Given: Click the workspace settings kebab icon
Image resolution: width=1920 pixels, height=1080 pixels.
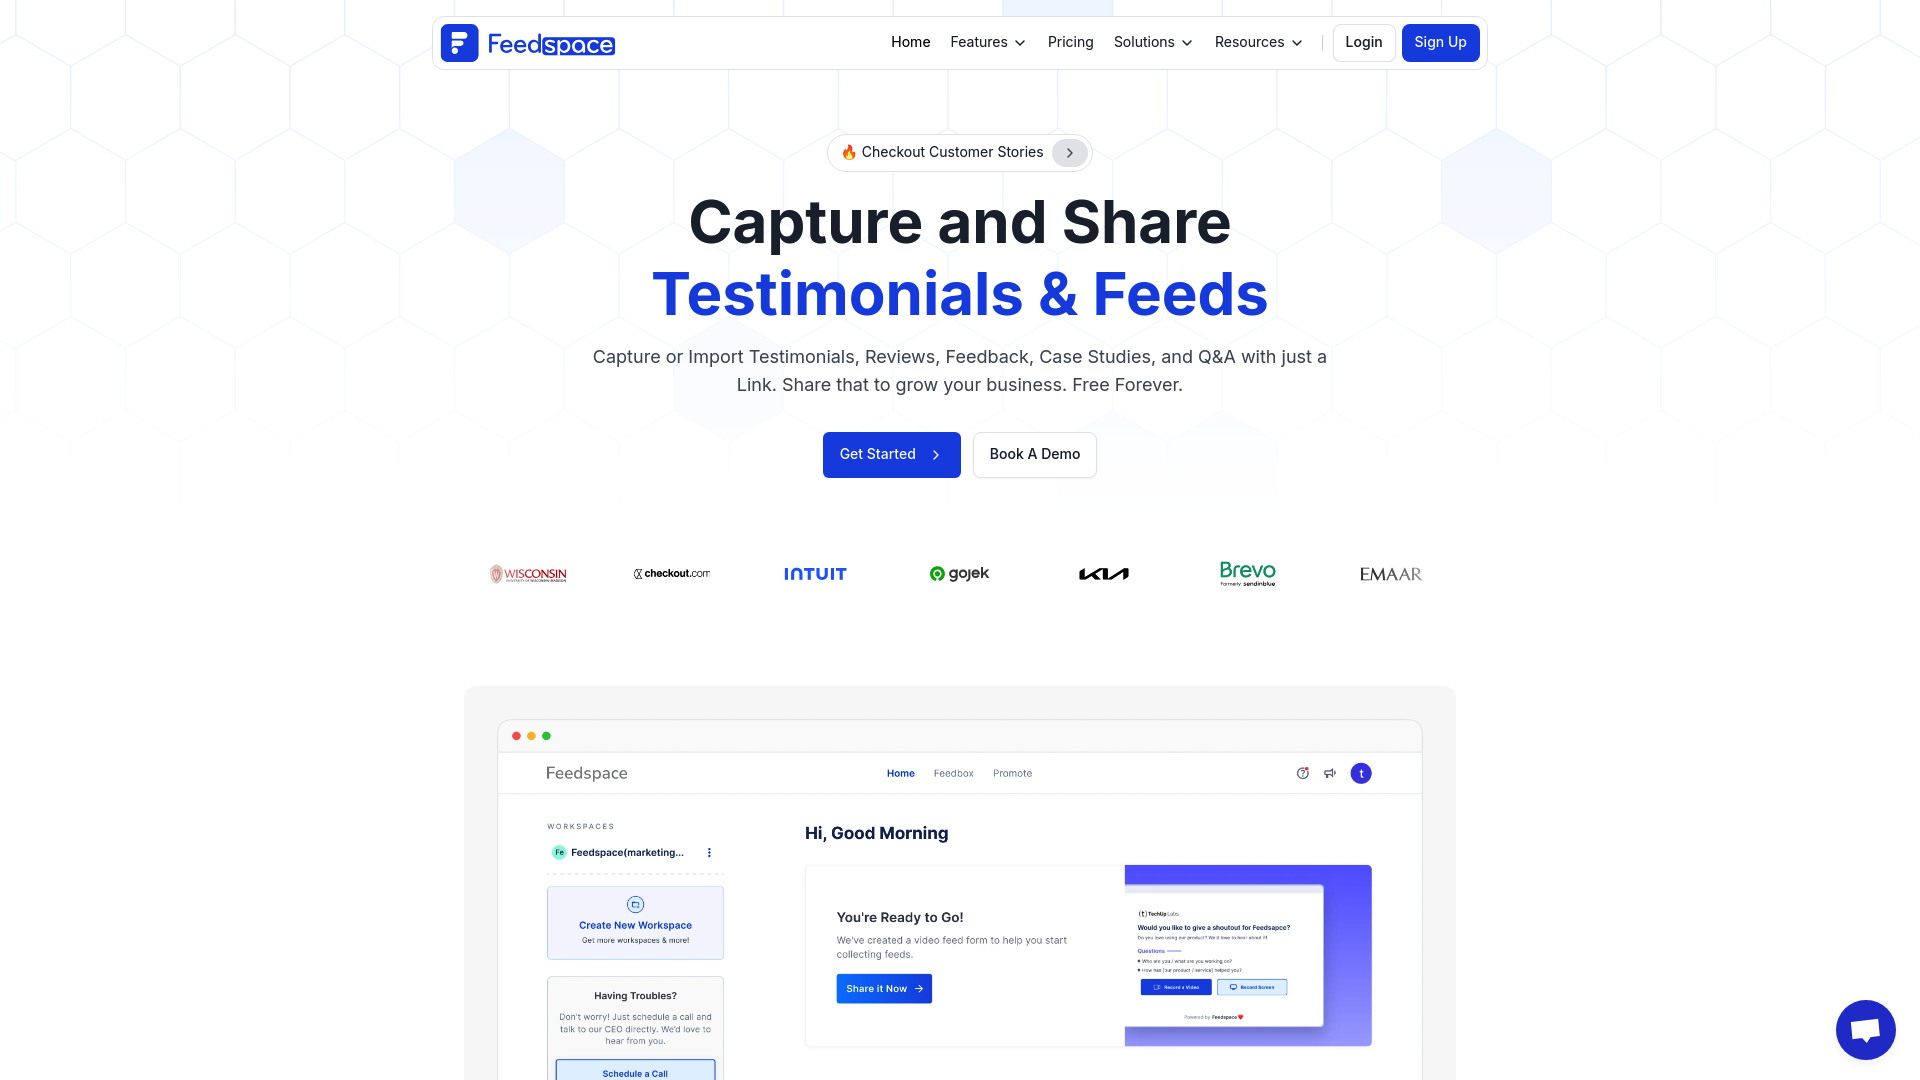Looking at the screenshot, I should click(x=711, y=853).
